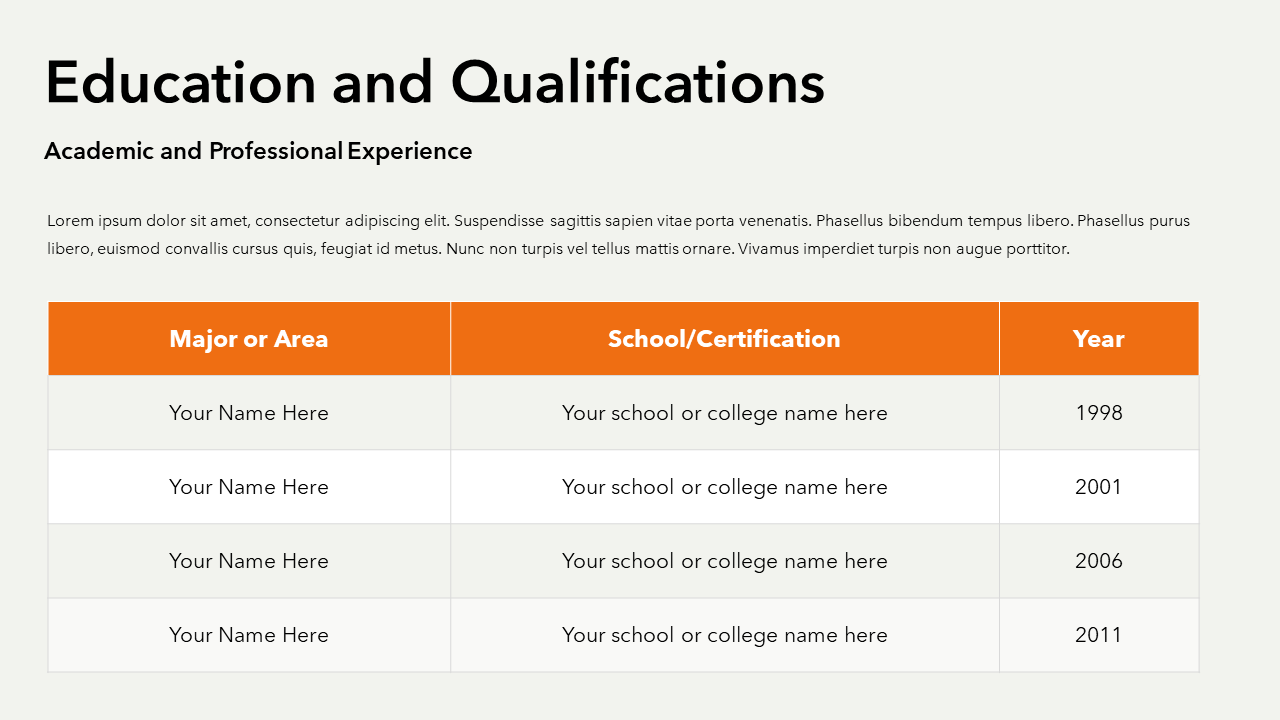Select the 2011 year cell
The width and height of the screenshot is (1280, 720).
click(x=1098, y=635)
